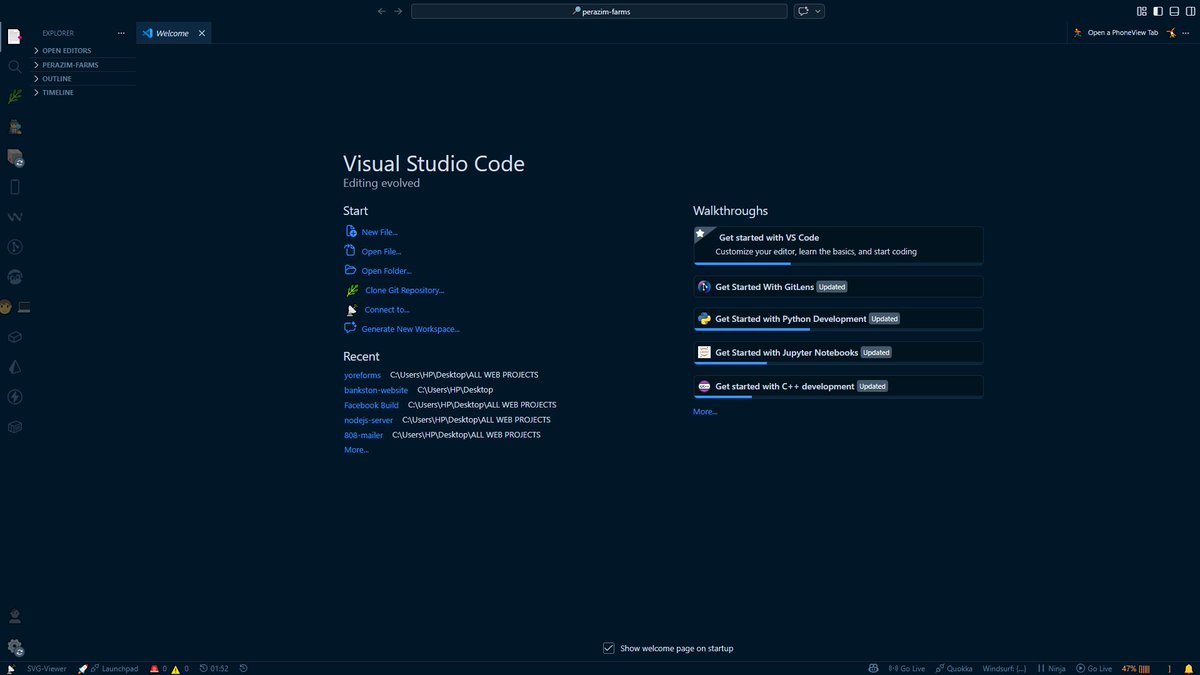Toggle bottom Panel visibility
The width and height of the screenshot is (1200, 675).
point(1175,11)
